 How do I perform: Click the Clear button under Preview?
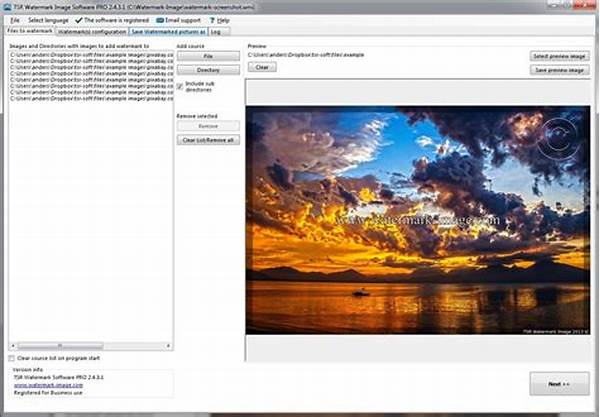[262, 67]
